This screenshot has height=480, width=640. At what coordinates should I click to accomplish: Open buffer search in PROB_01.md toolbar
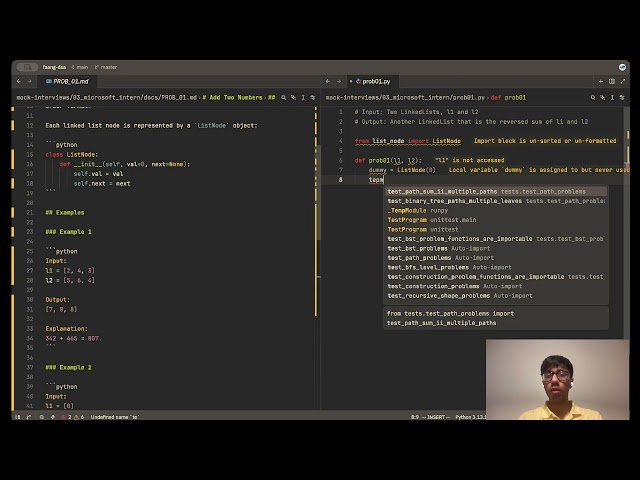[x=284, y=98]
